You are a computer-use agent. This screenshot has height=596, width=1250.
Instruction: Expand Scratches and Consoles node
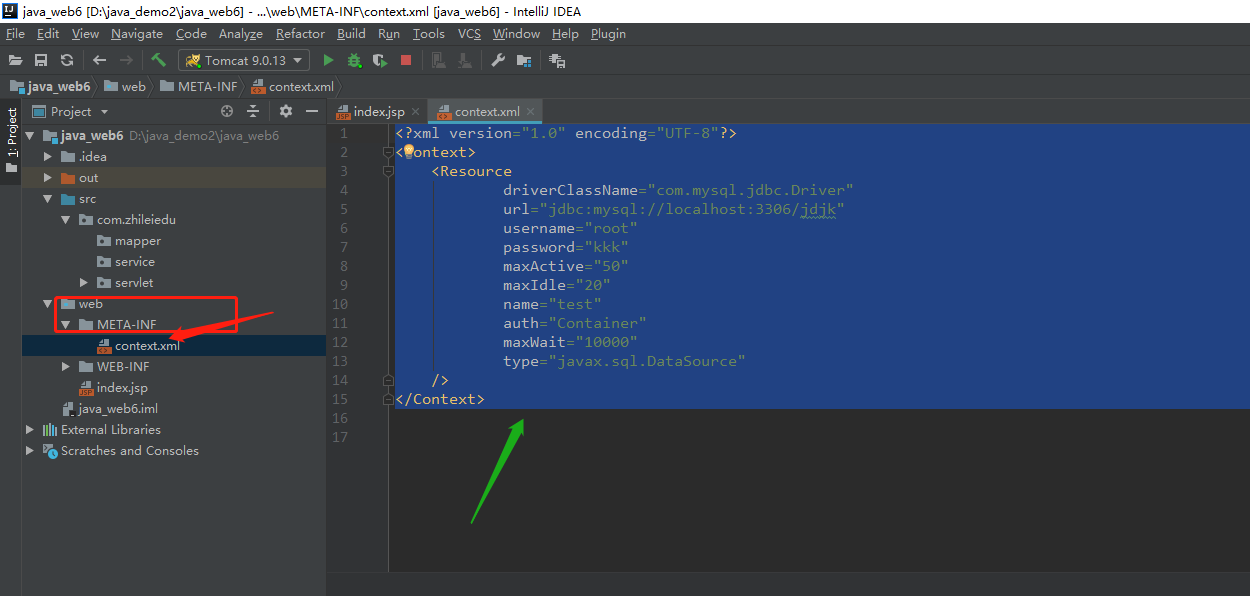[30, 451]
